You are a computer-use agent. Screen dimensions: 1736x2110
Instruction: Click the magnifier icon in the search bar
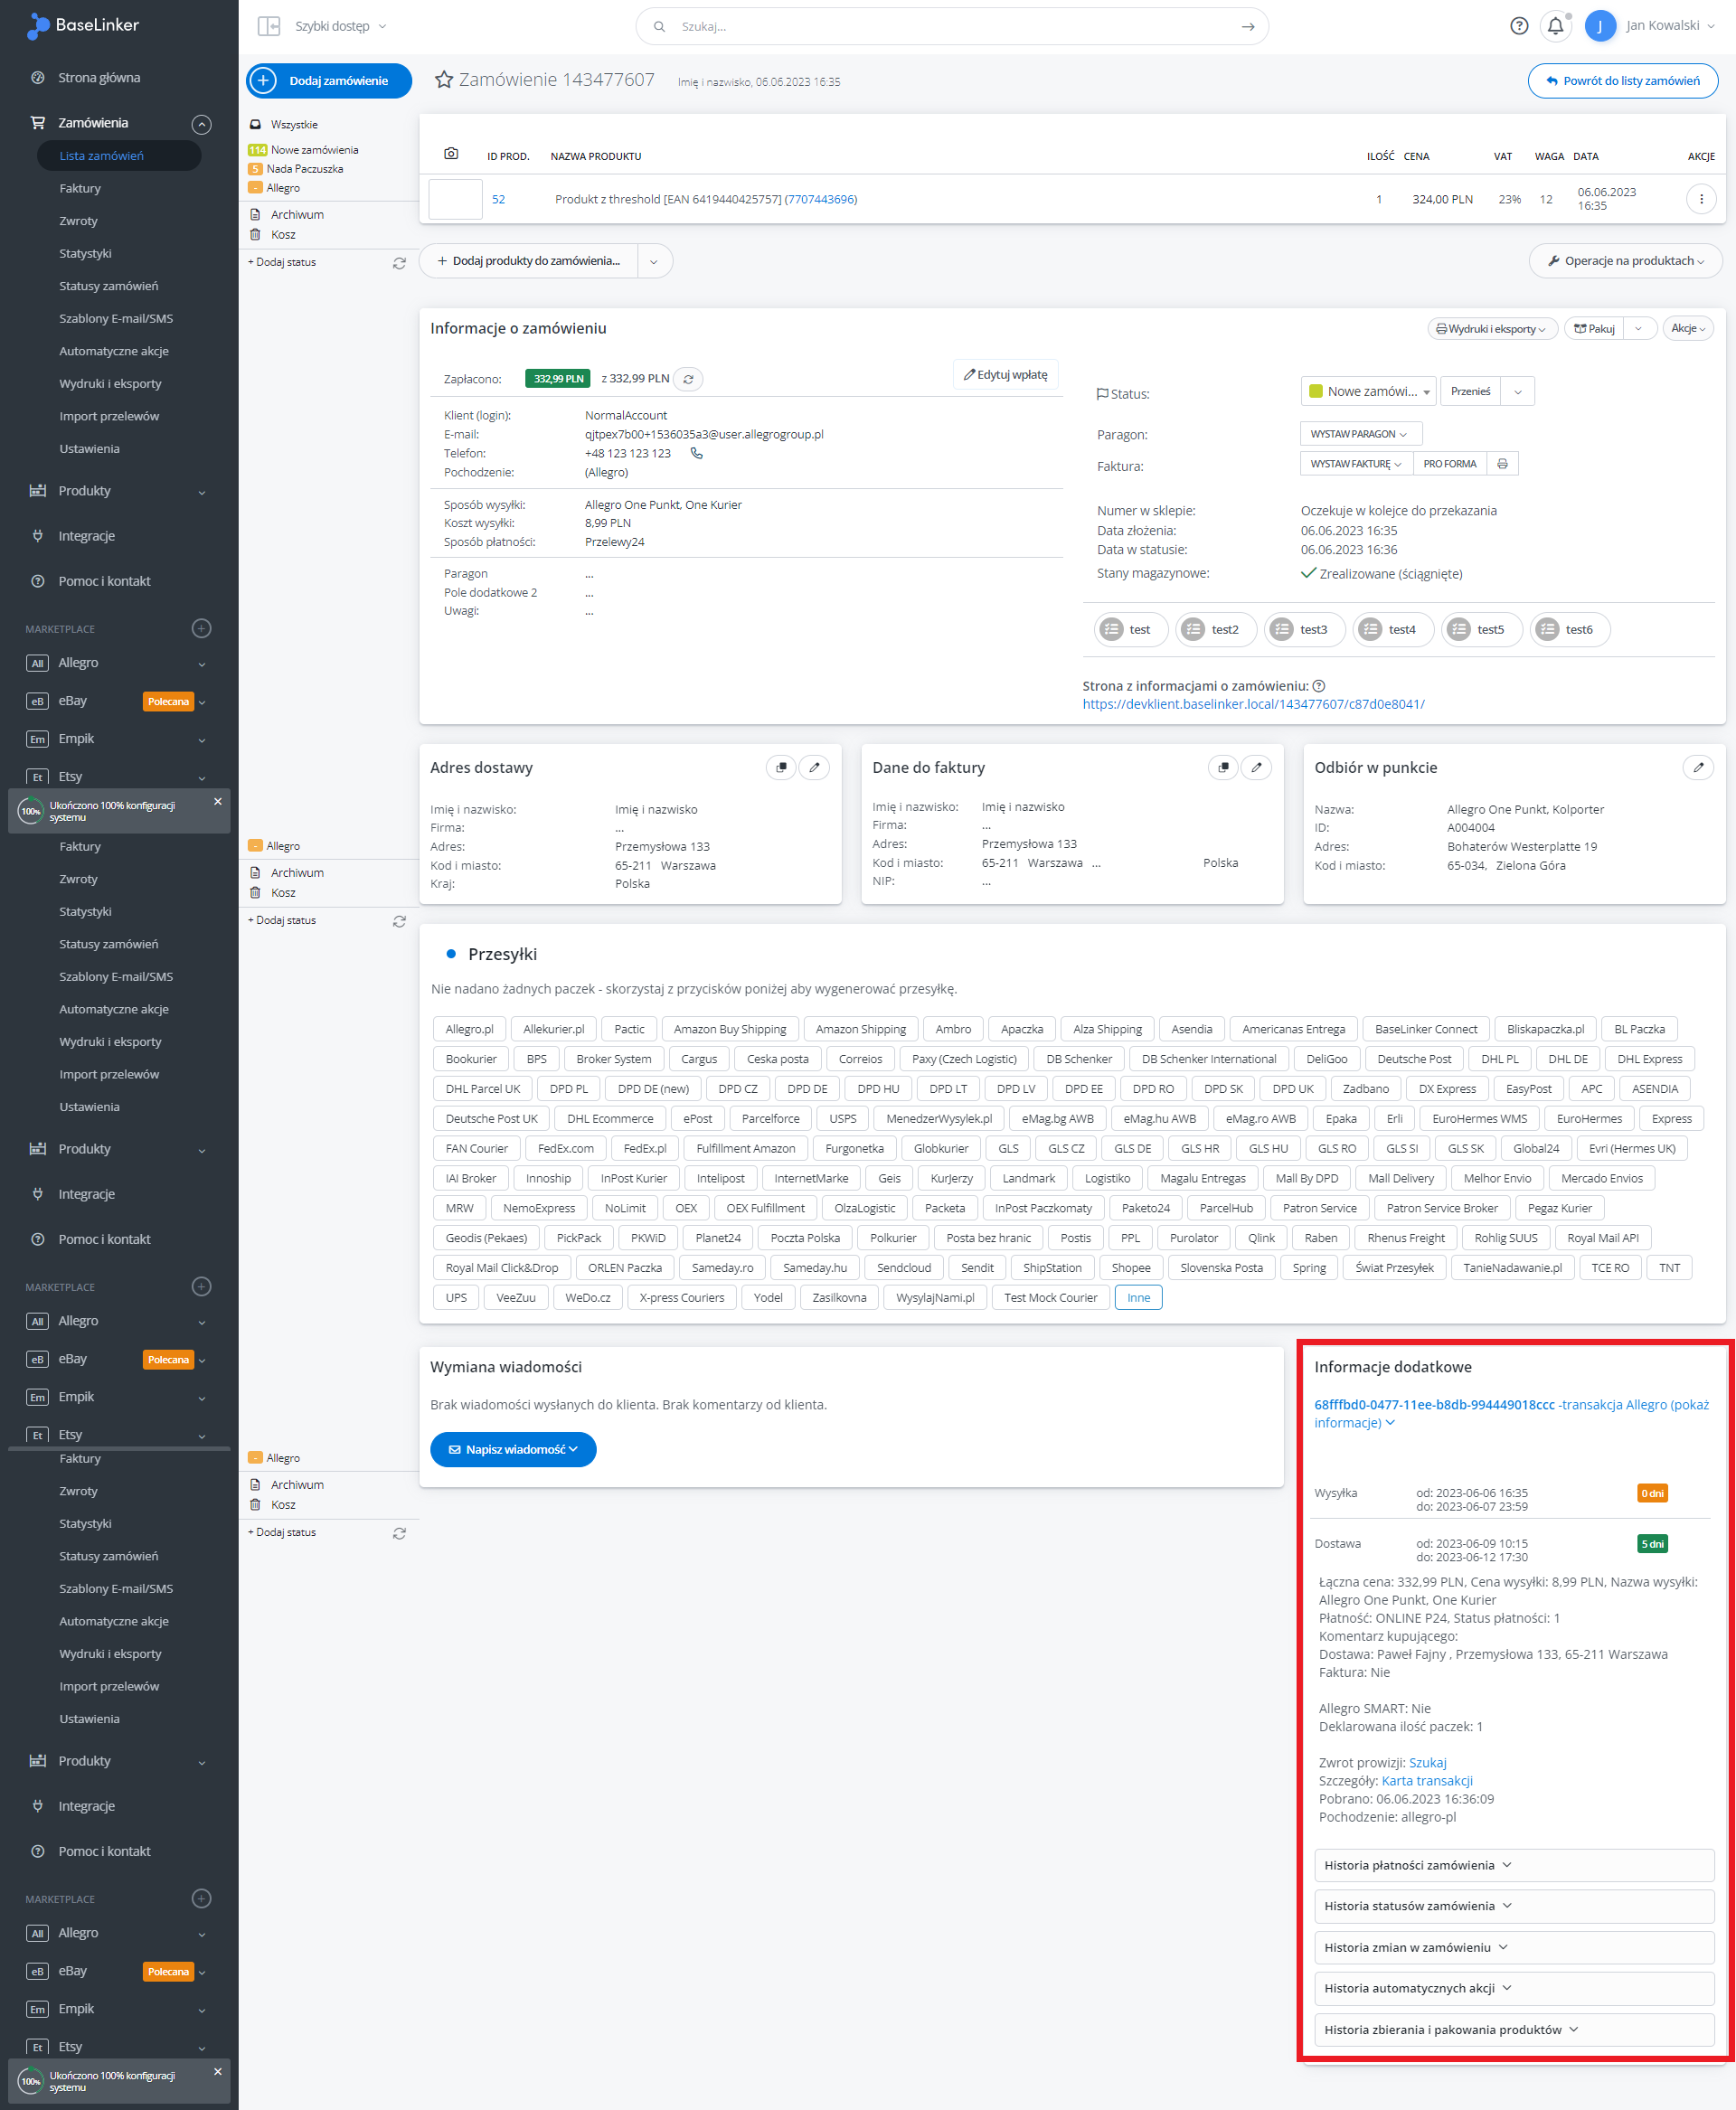point(659,27)
